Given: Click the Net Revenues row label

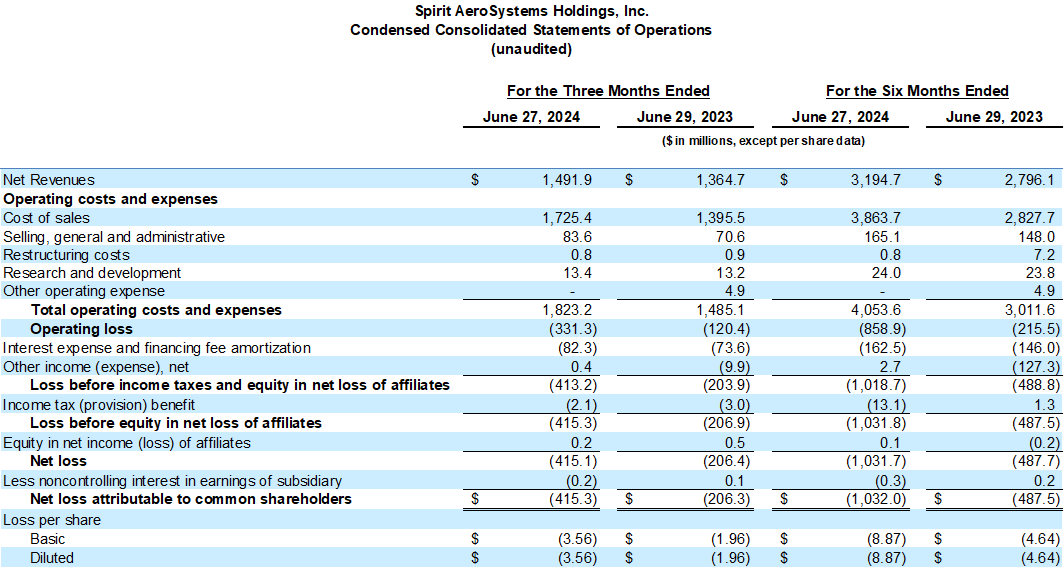Looking at the screenshot, I should (49, 180).
